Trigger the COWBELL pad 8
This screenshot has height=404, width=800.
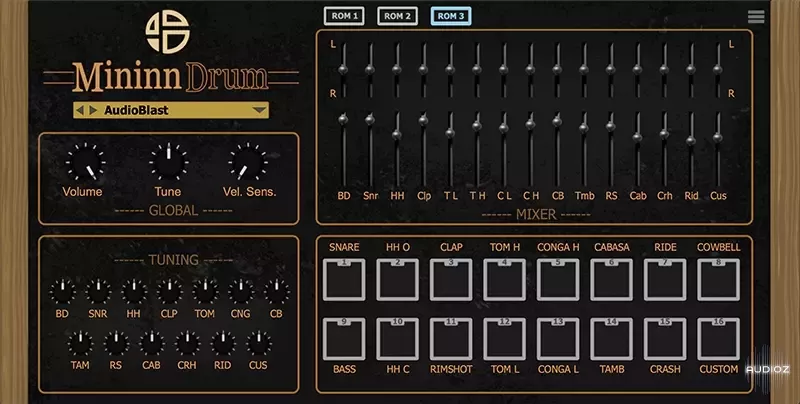718,280
